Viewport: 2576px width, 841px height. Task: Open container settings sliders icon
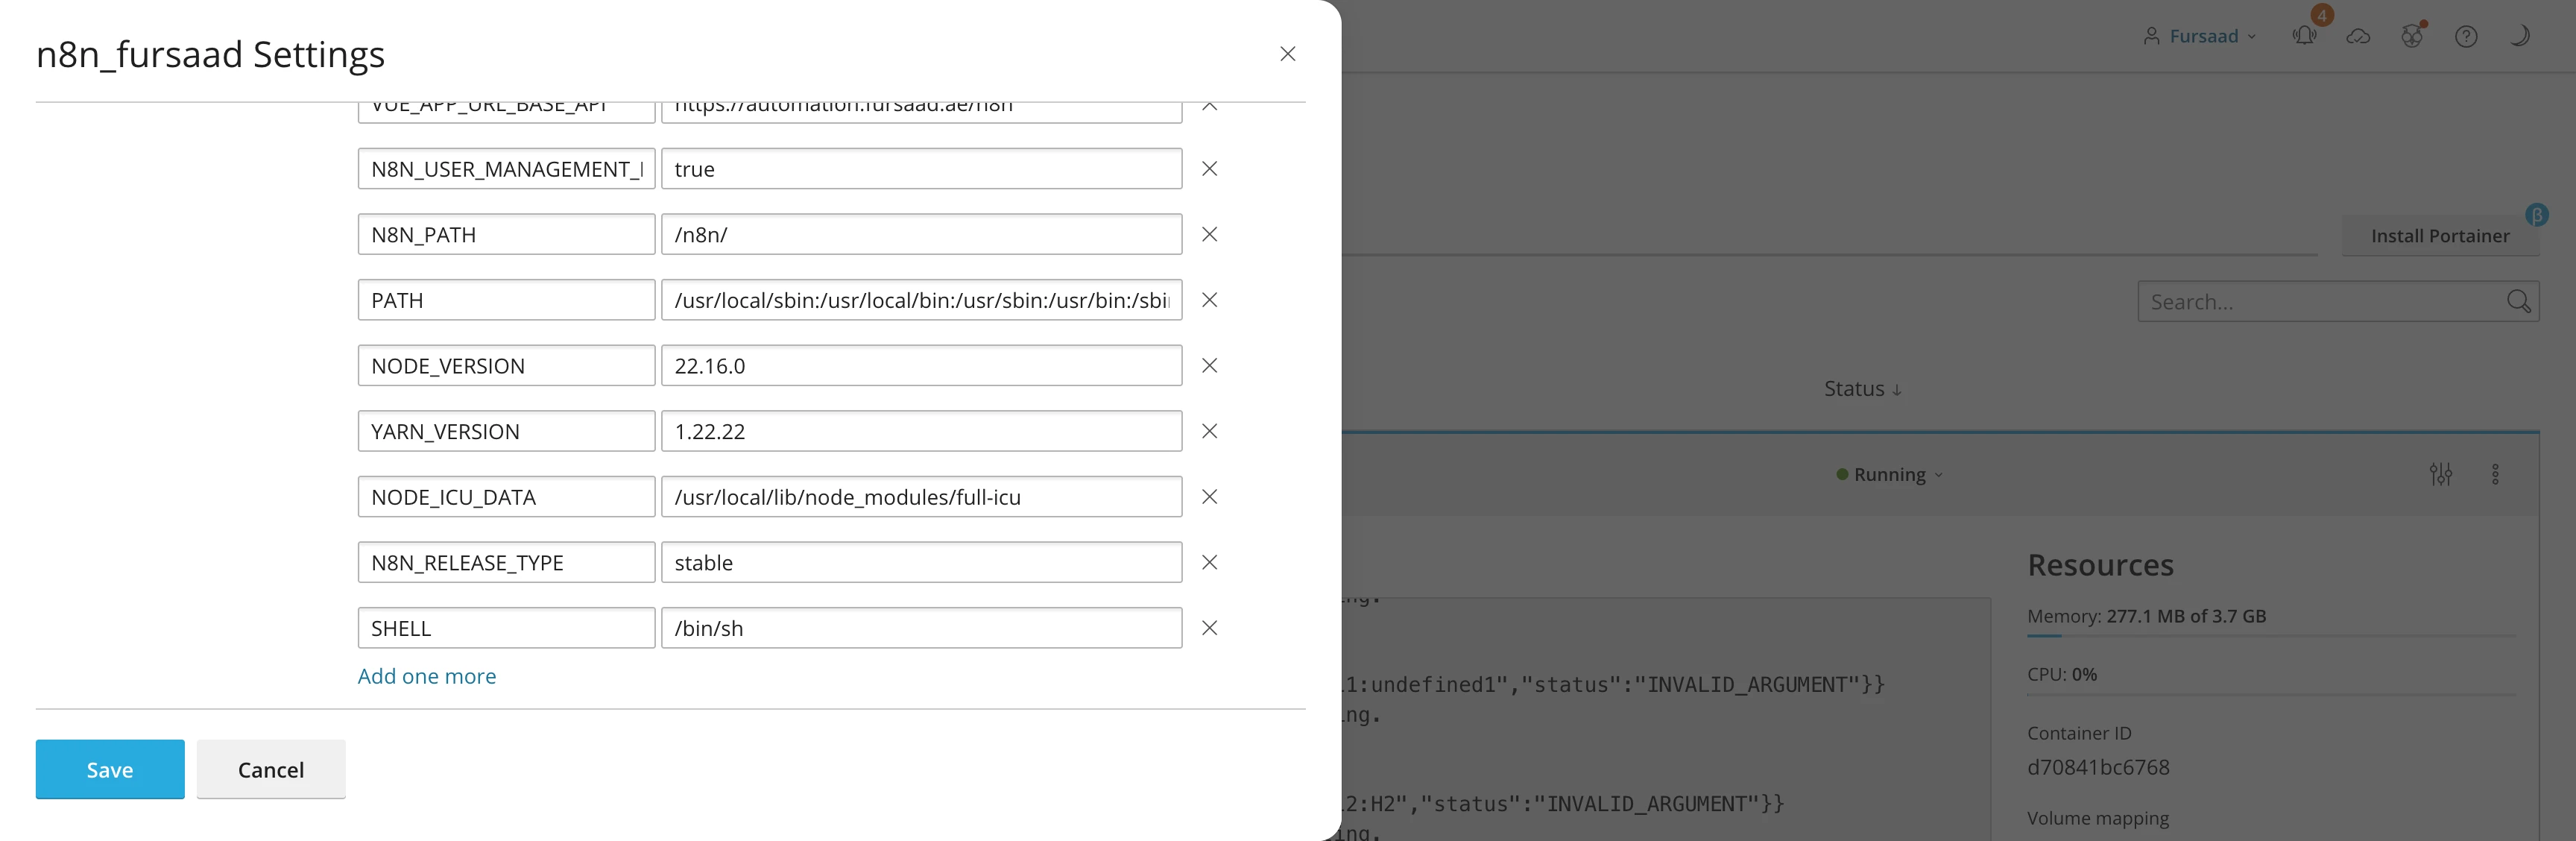[2441, 474]
